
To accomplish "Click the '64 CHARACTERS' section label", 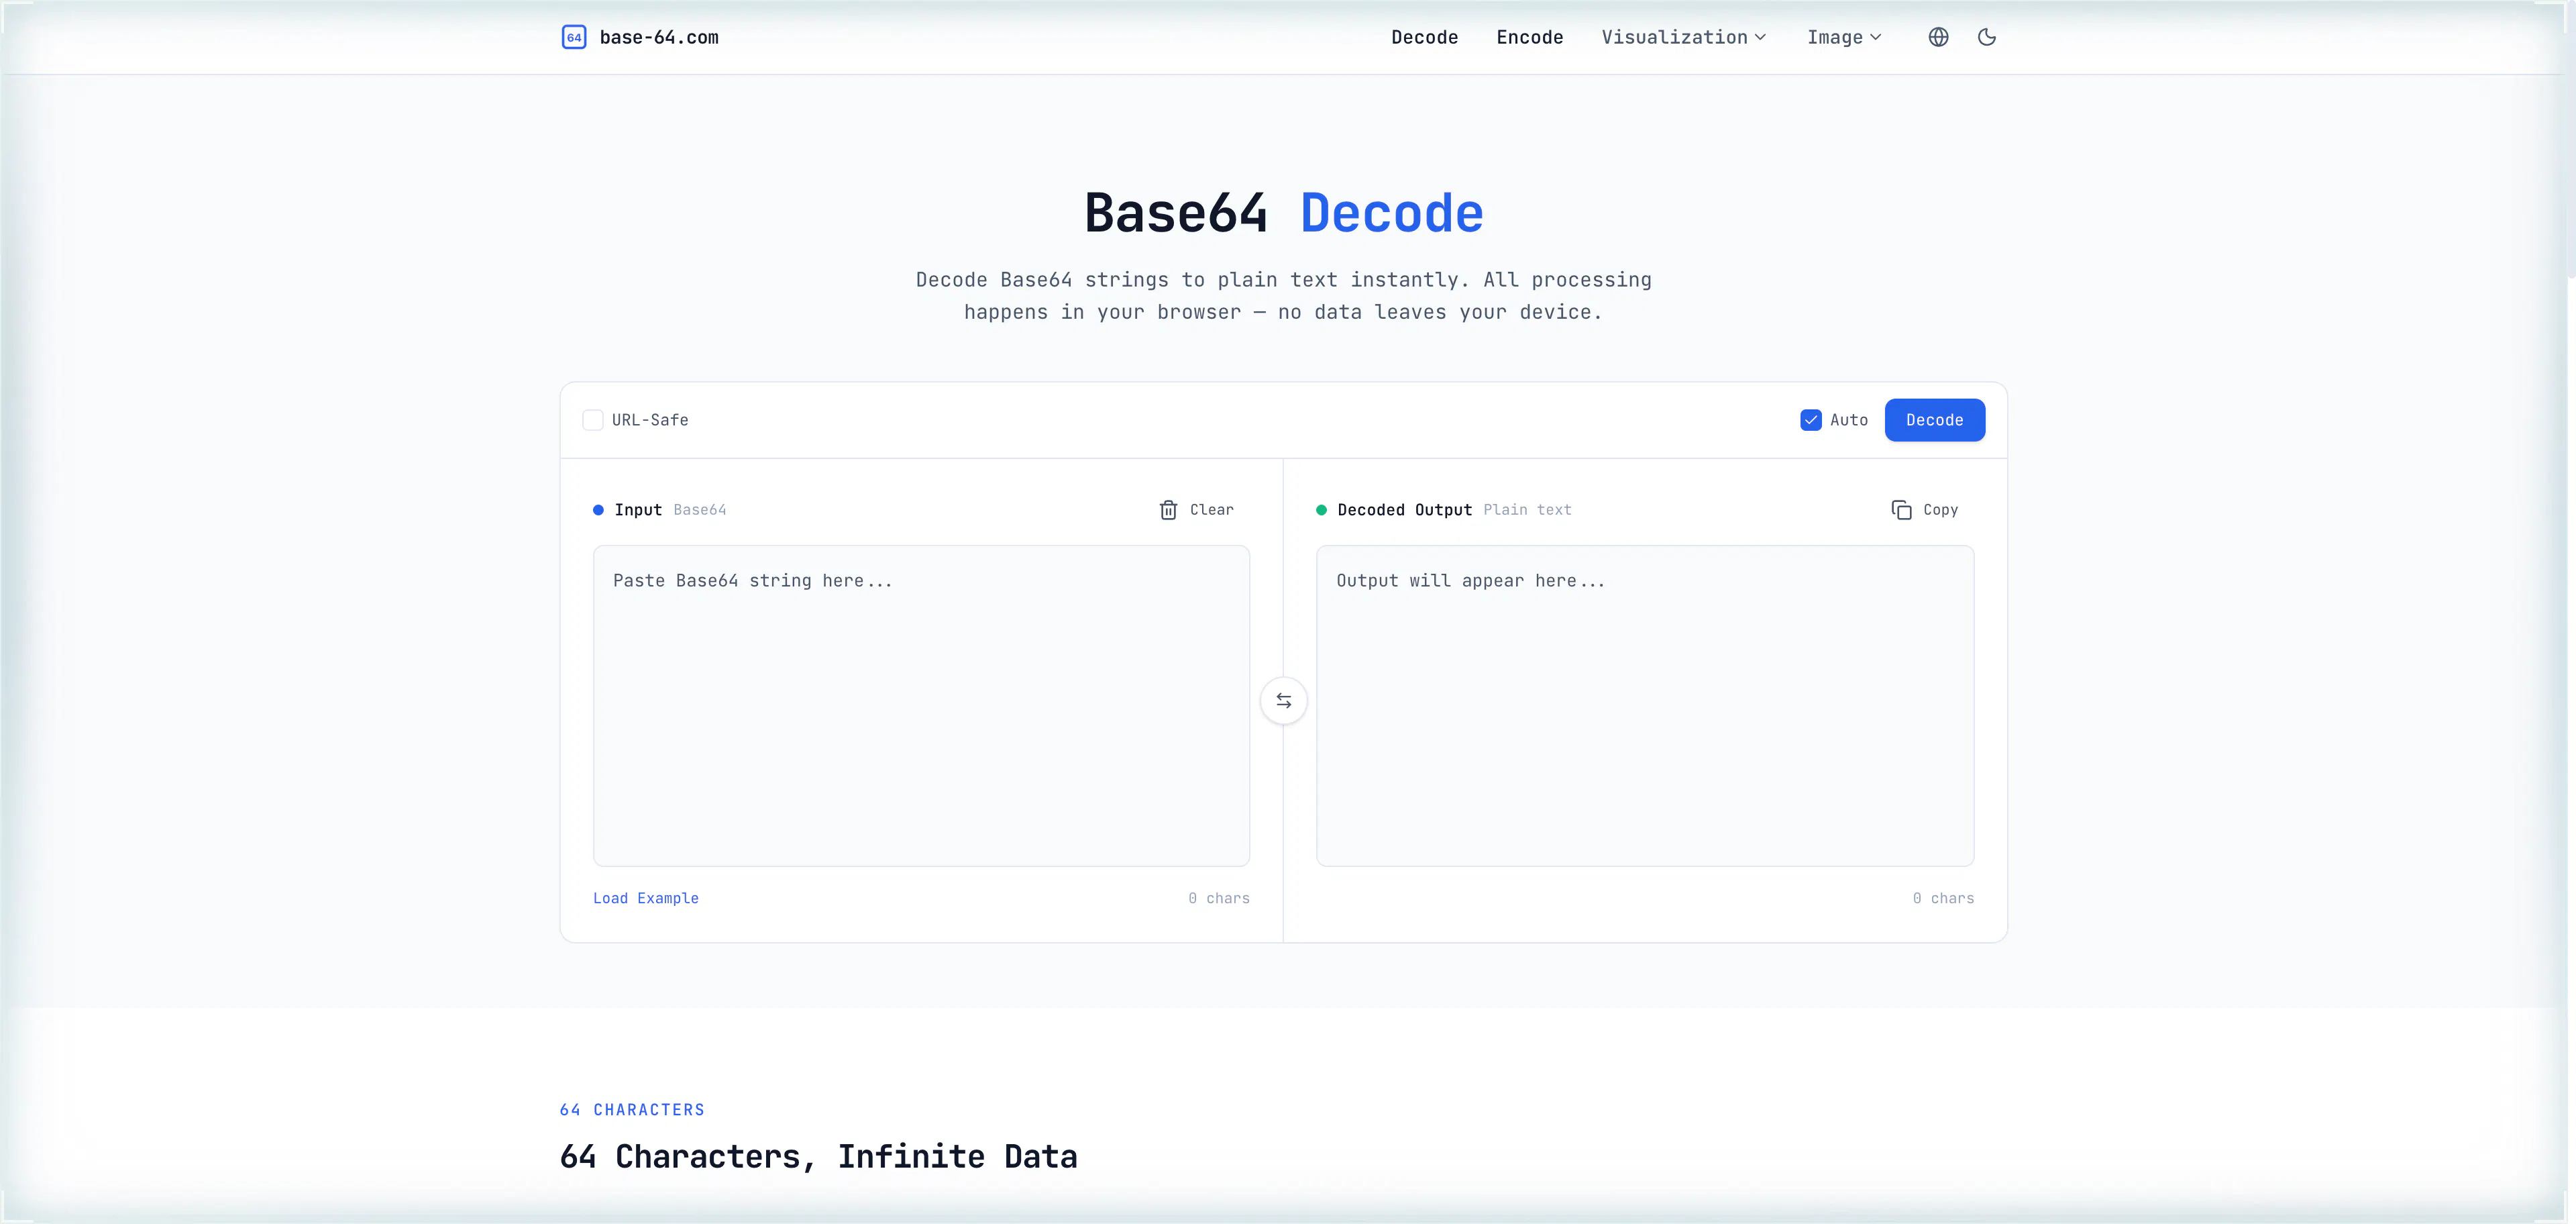I will (x=632, y=1110).
